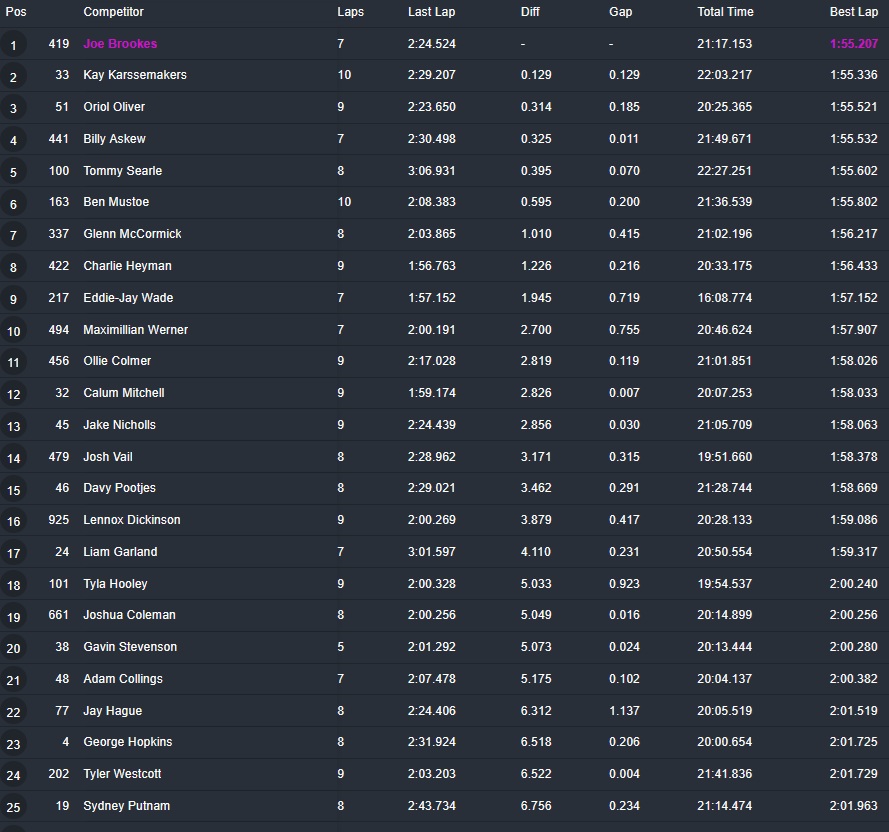Sort by the Last Lap column header

431,12
